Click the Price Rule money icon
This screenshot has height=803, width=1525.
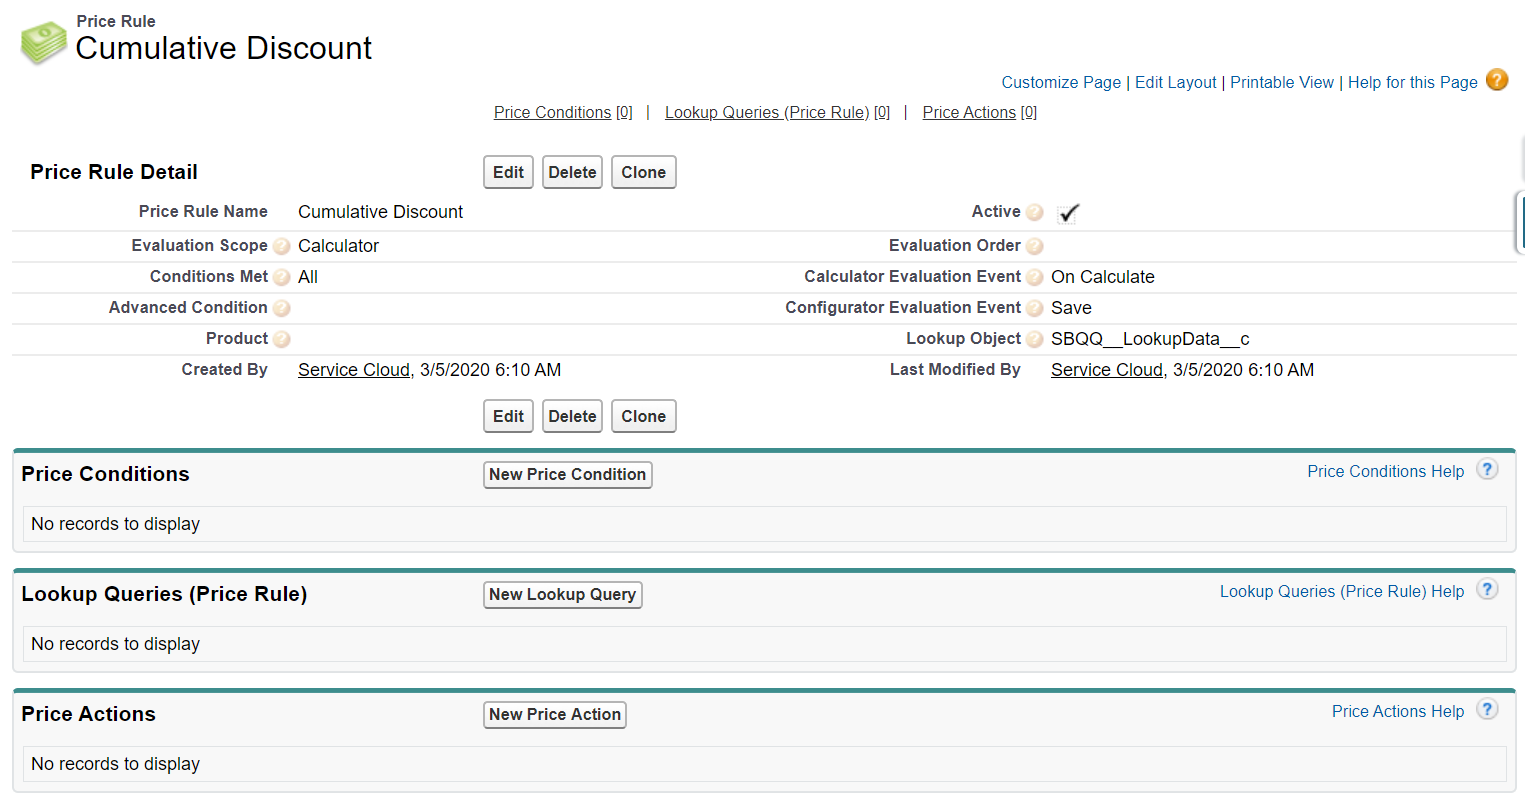coord(44,42)
